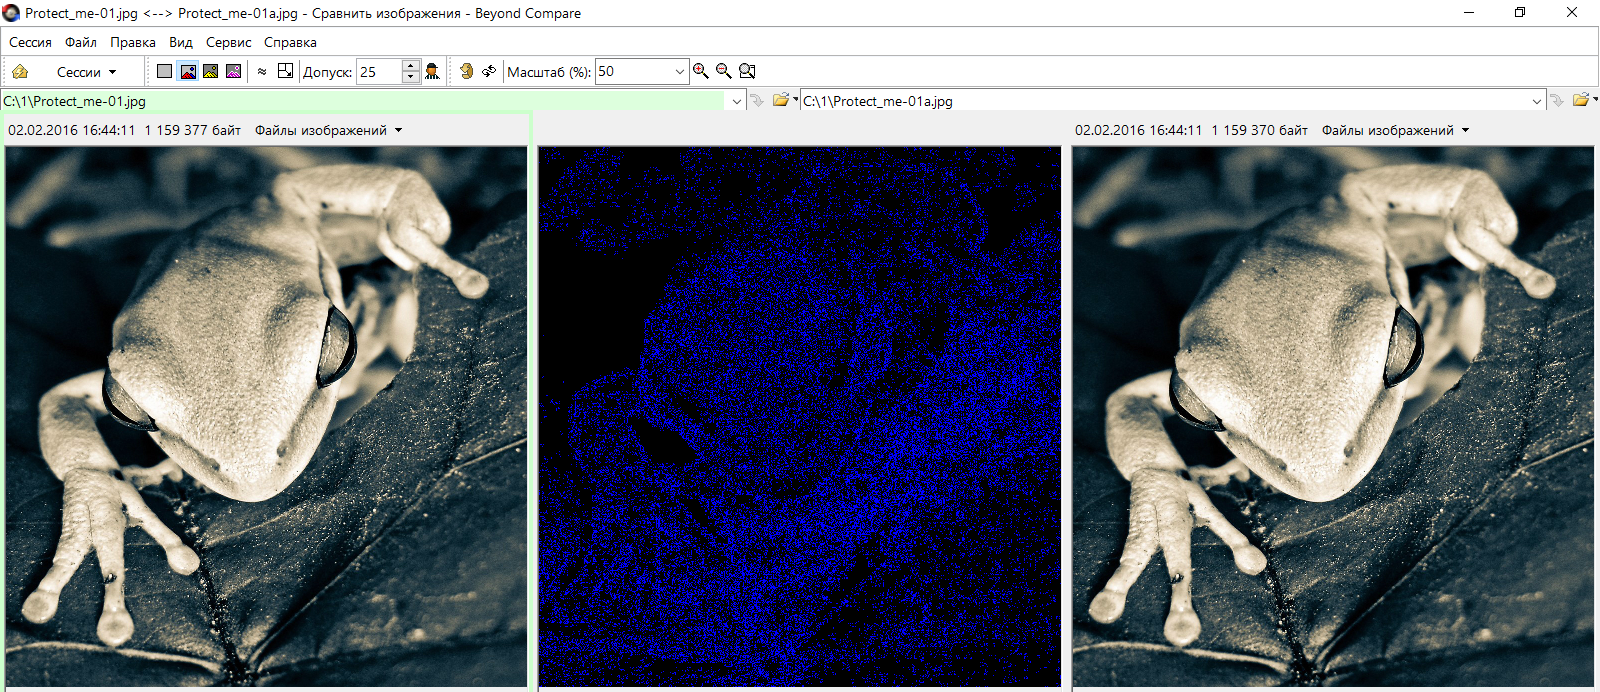Click the zoom out magnifier

coord(724,71)
